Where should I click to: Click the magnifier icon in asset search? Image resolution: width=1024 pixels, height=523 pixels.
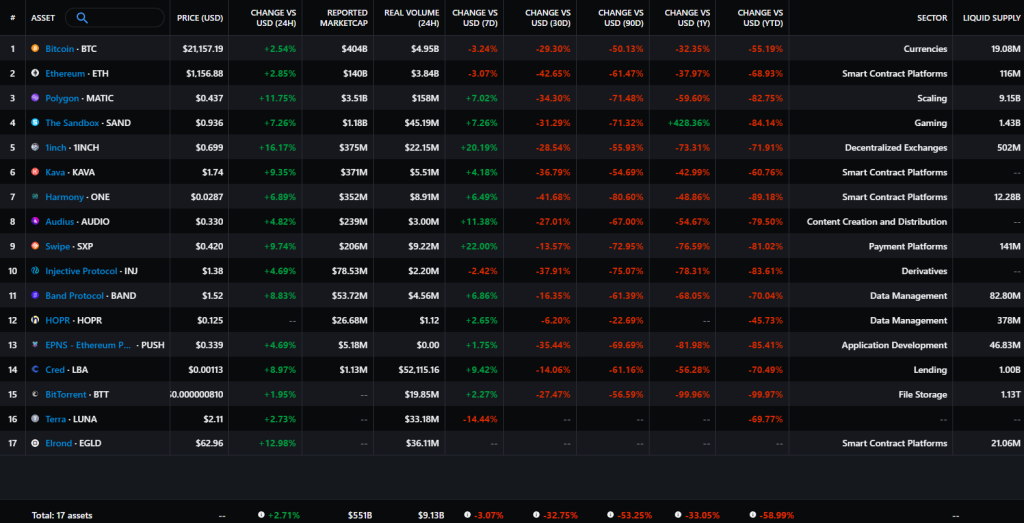pyautogui.click(x=82, y=18)
